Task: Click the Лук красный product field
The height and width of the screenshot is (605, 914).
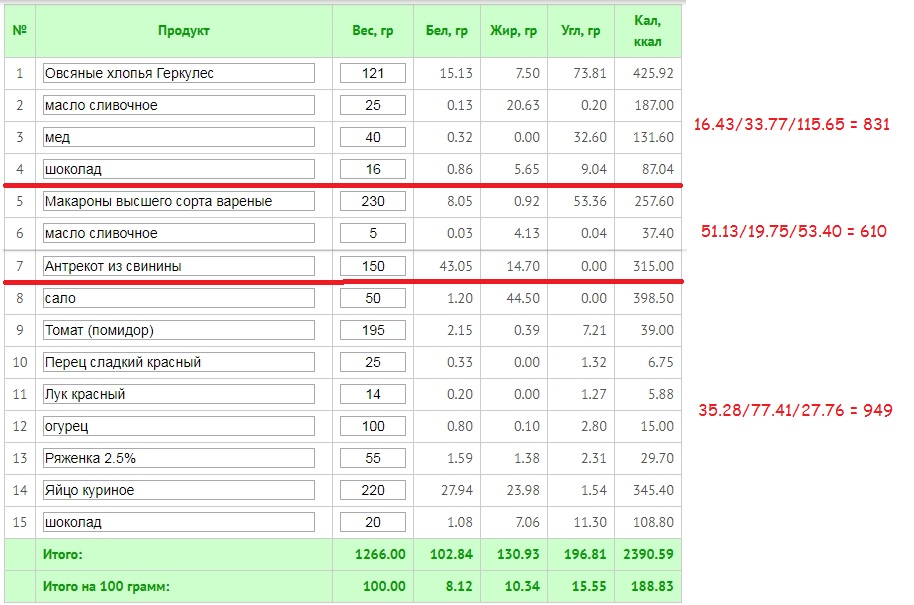Action: (x=179, y=394)
